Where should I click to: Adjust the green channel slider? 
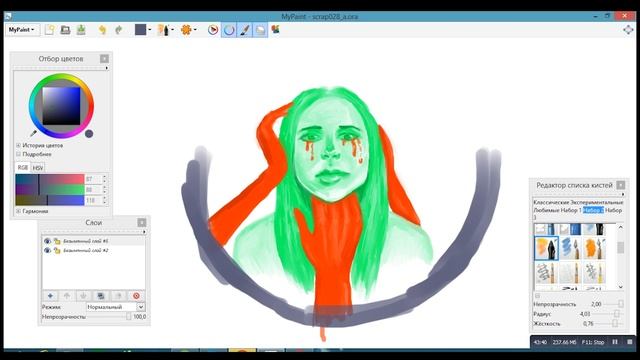click(50, 189)
